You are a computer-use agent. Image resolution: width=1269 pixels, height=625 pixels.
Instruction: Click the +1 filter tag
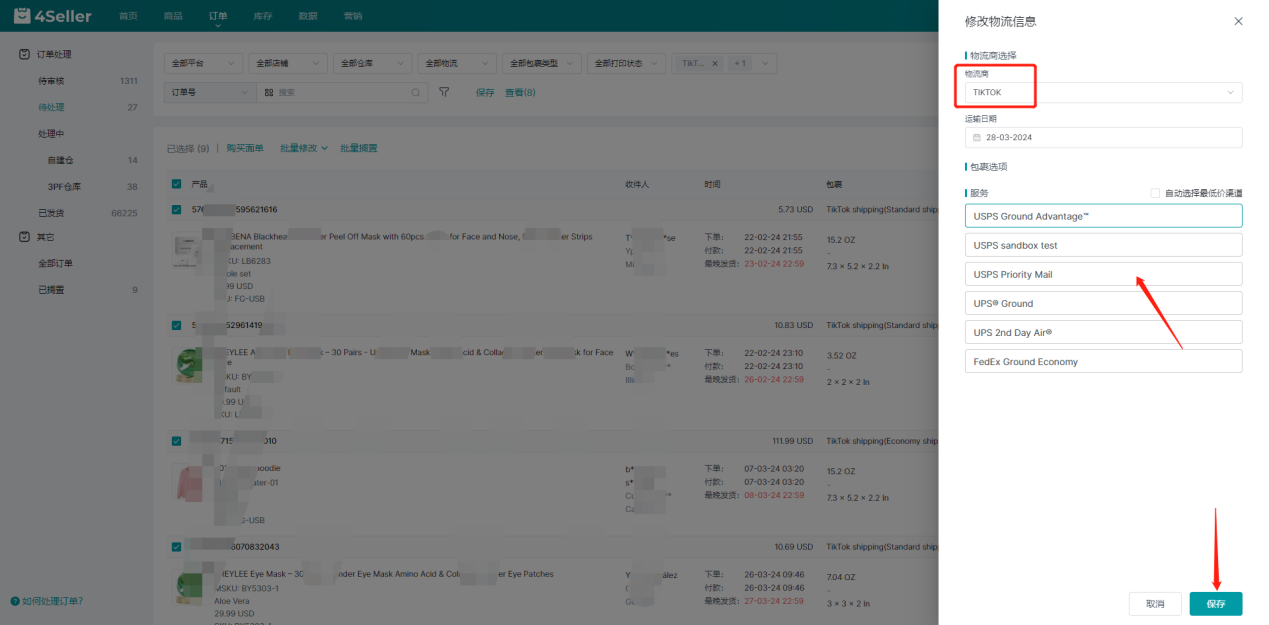click(x=740, y=63)
